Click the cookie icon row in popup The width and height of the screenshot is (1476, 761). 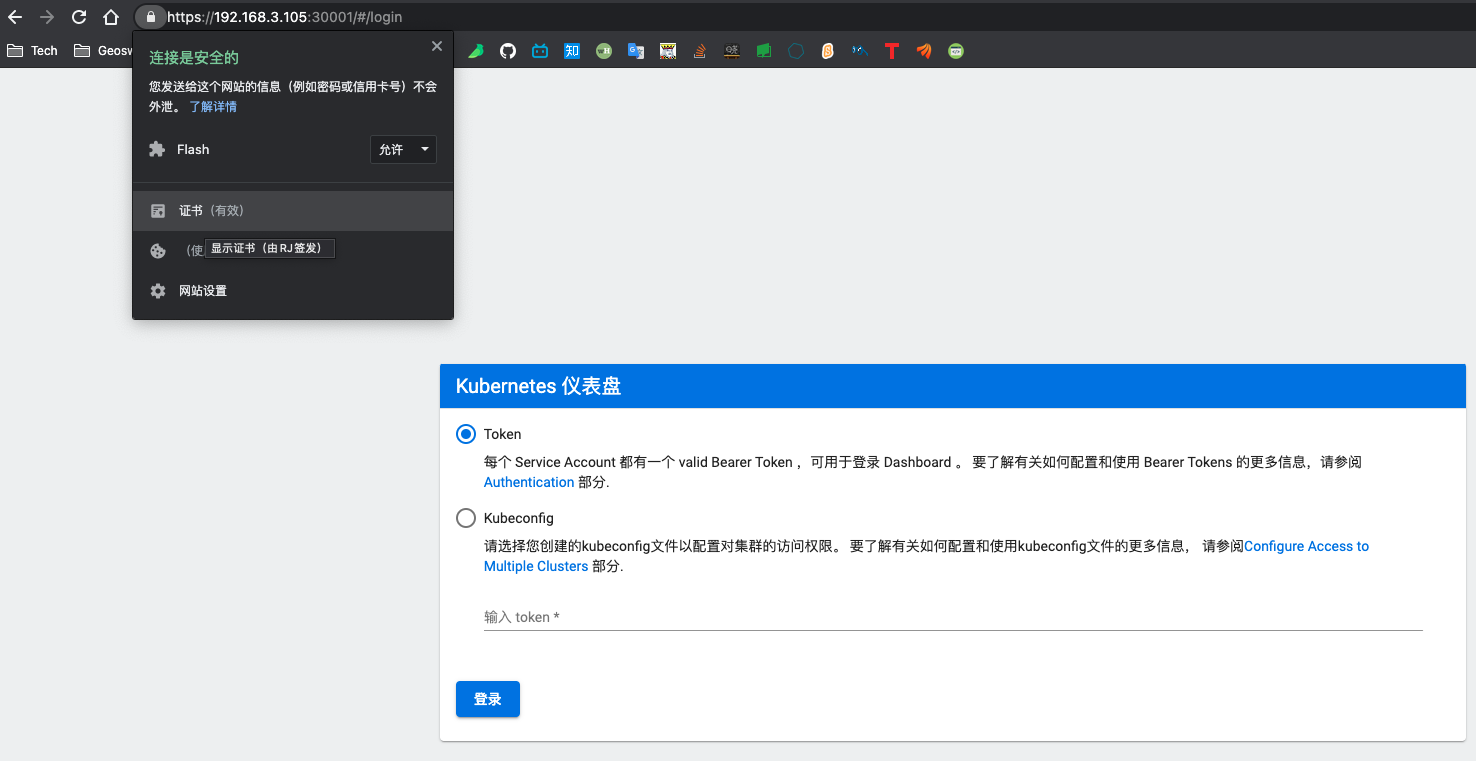(293, 251)
